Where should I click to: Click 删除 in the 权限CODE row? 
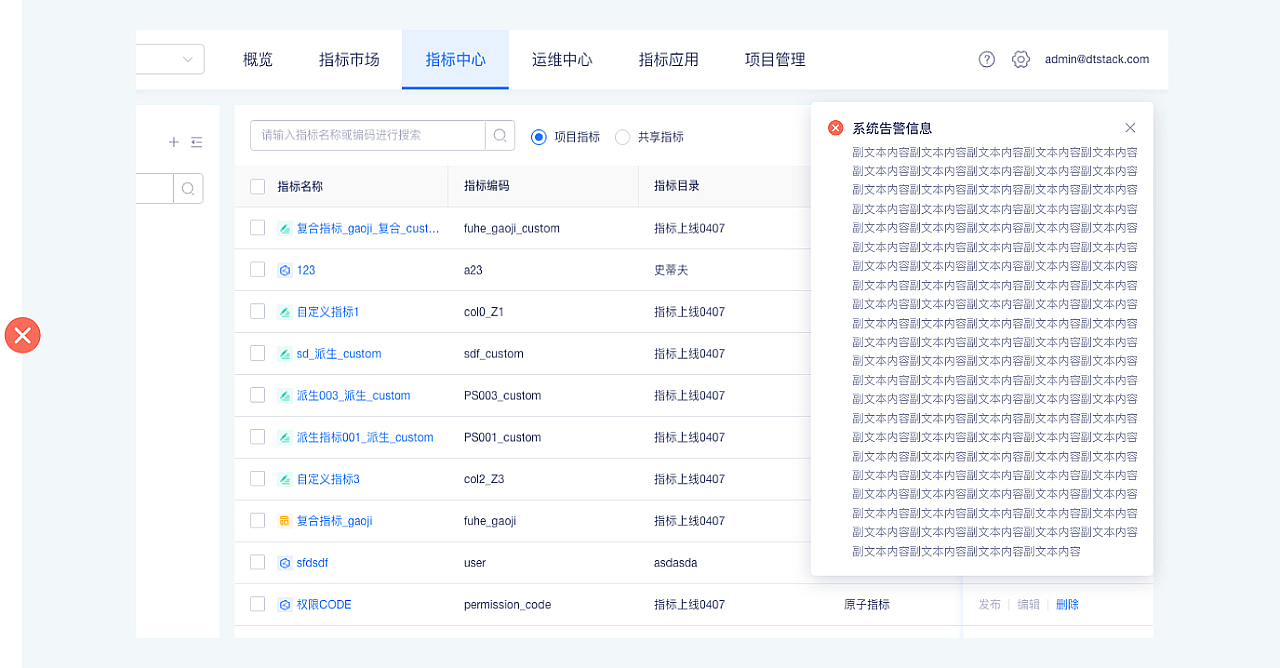pyautogui.click(x=1067, y=605)
